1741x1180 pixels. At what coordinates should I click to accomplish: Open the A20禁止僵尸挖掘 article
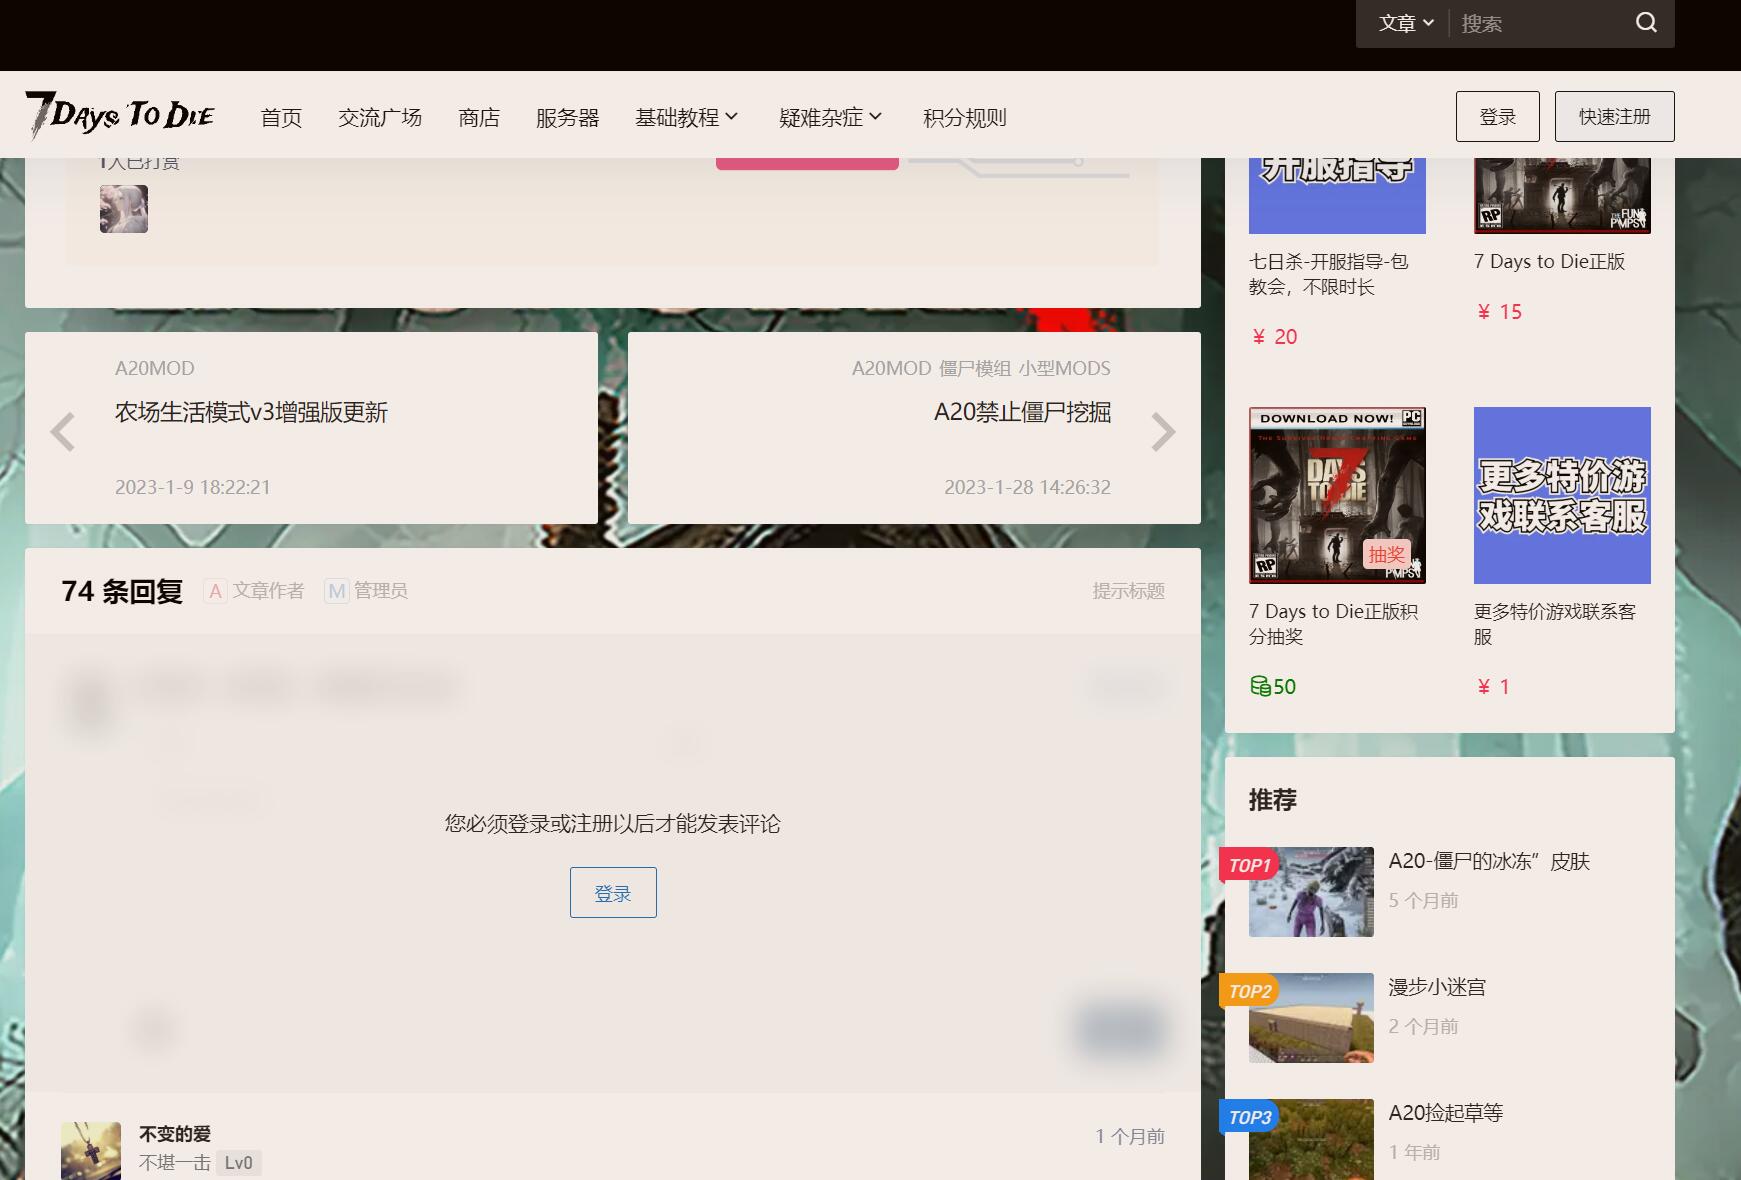pyautogui.click(x=1022, y=412)
